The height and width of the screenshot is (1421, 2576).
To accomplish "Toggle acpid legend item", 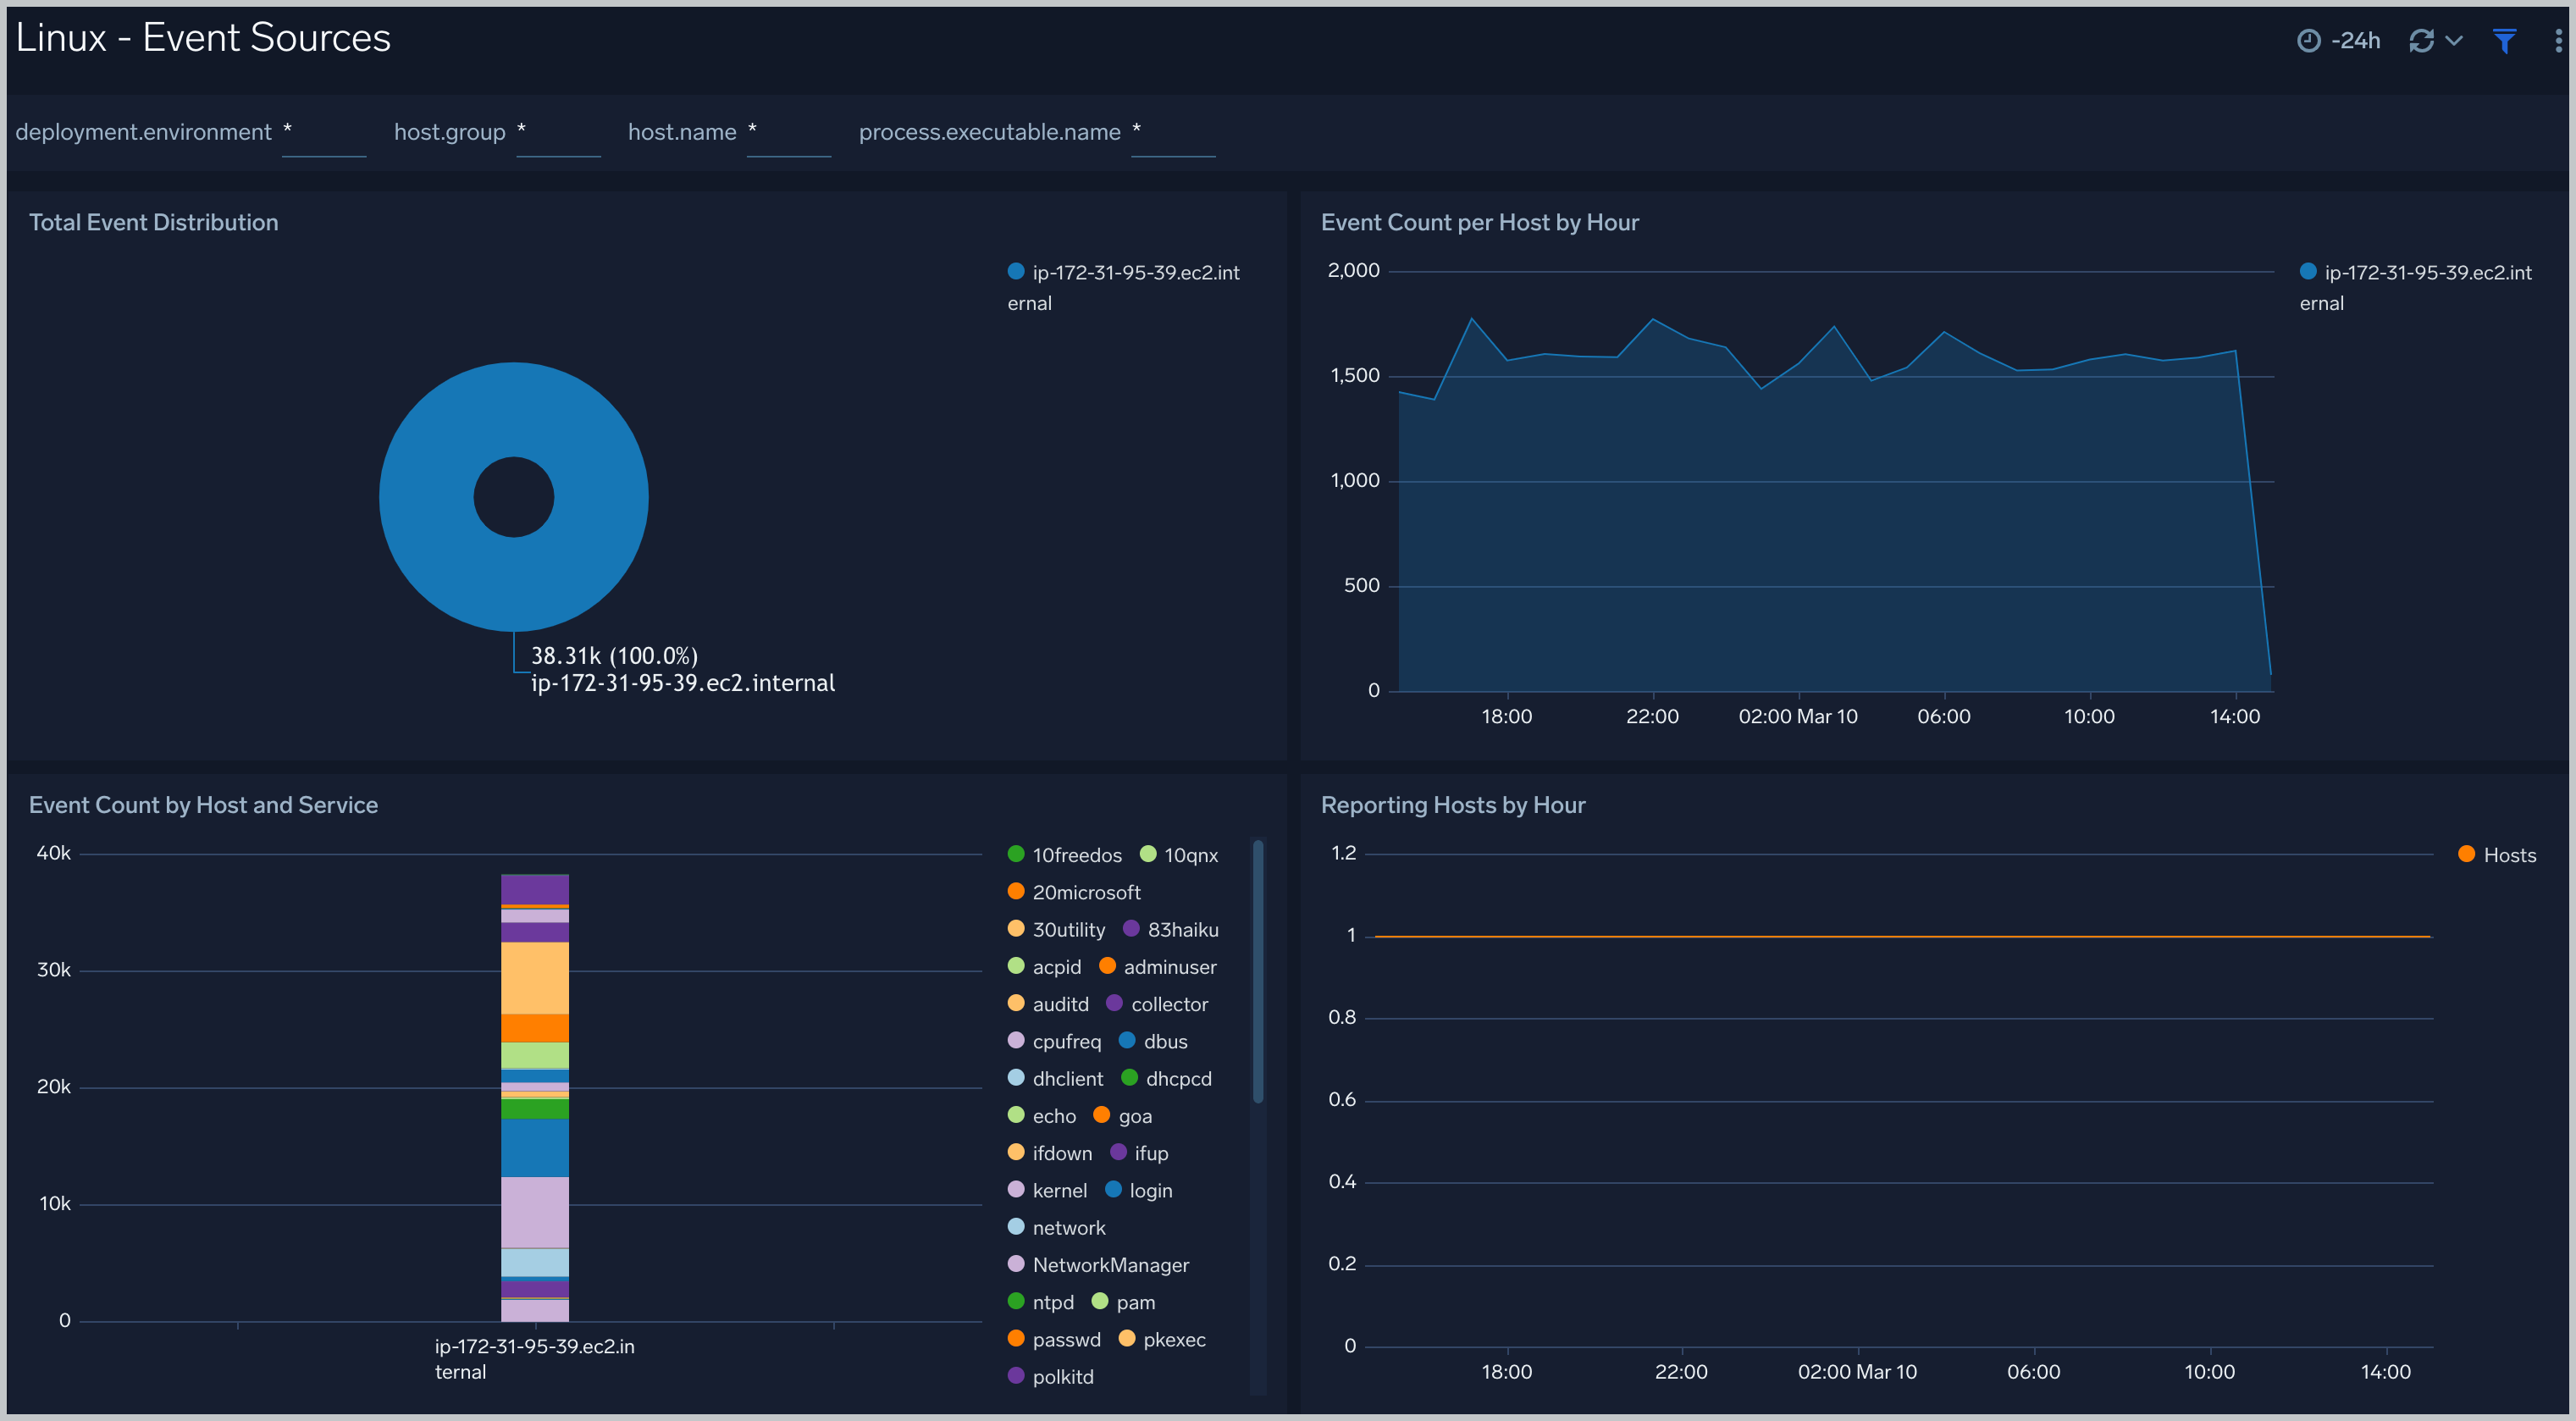I will (x=1044, y=967).
